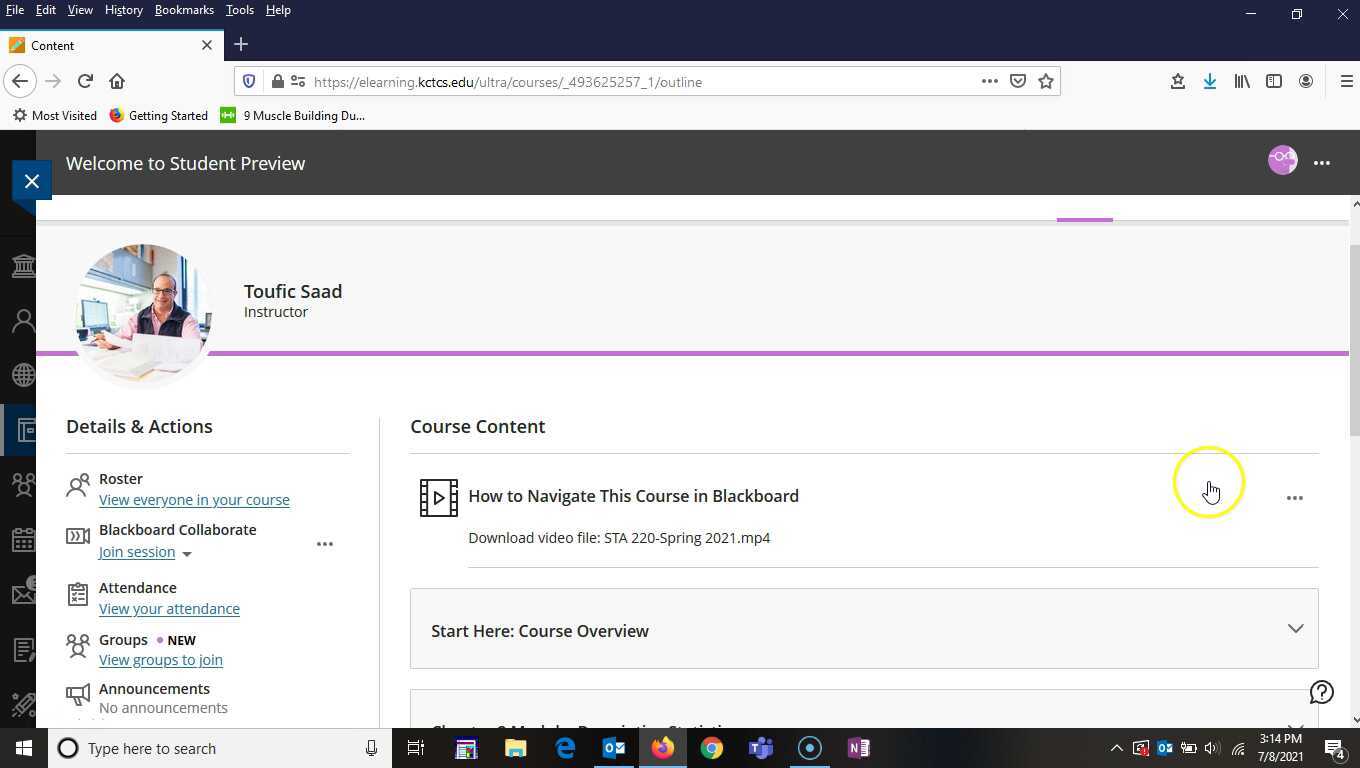The image size is (1360, 768).
Task: Open the video icon for How to Navigate
Action: click(438, 497)
